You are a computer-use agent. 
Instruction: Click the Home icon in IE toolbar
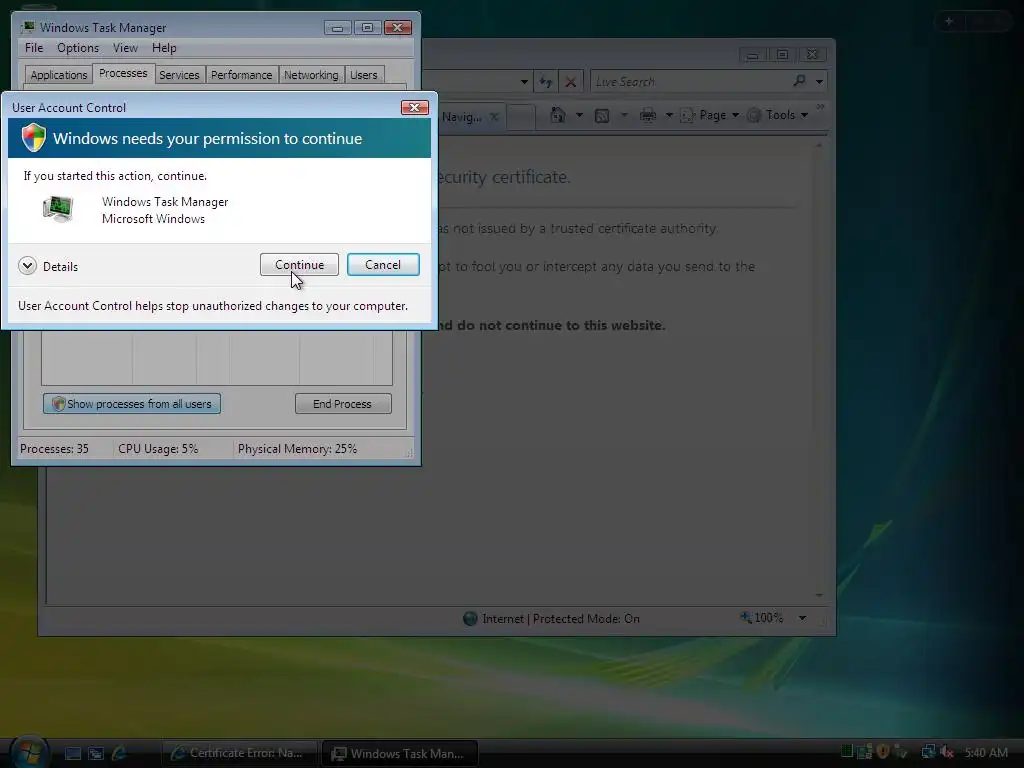point(558,115)
